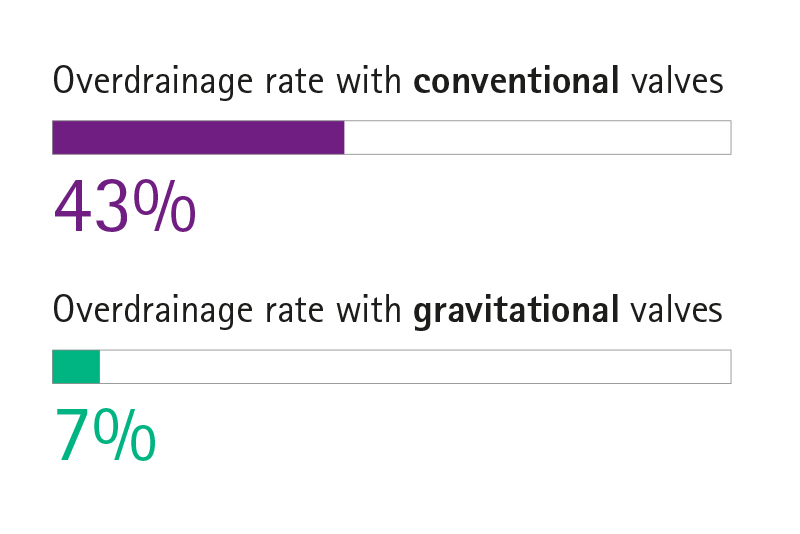This screenshot has width=800, height=534.
Task: Click the percent sign in green 7%
Action: (124, 435)
